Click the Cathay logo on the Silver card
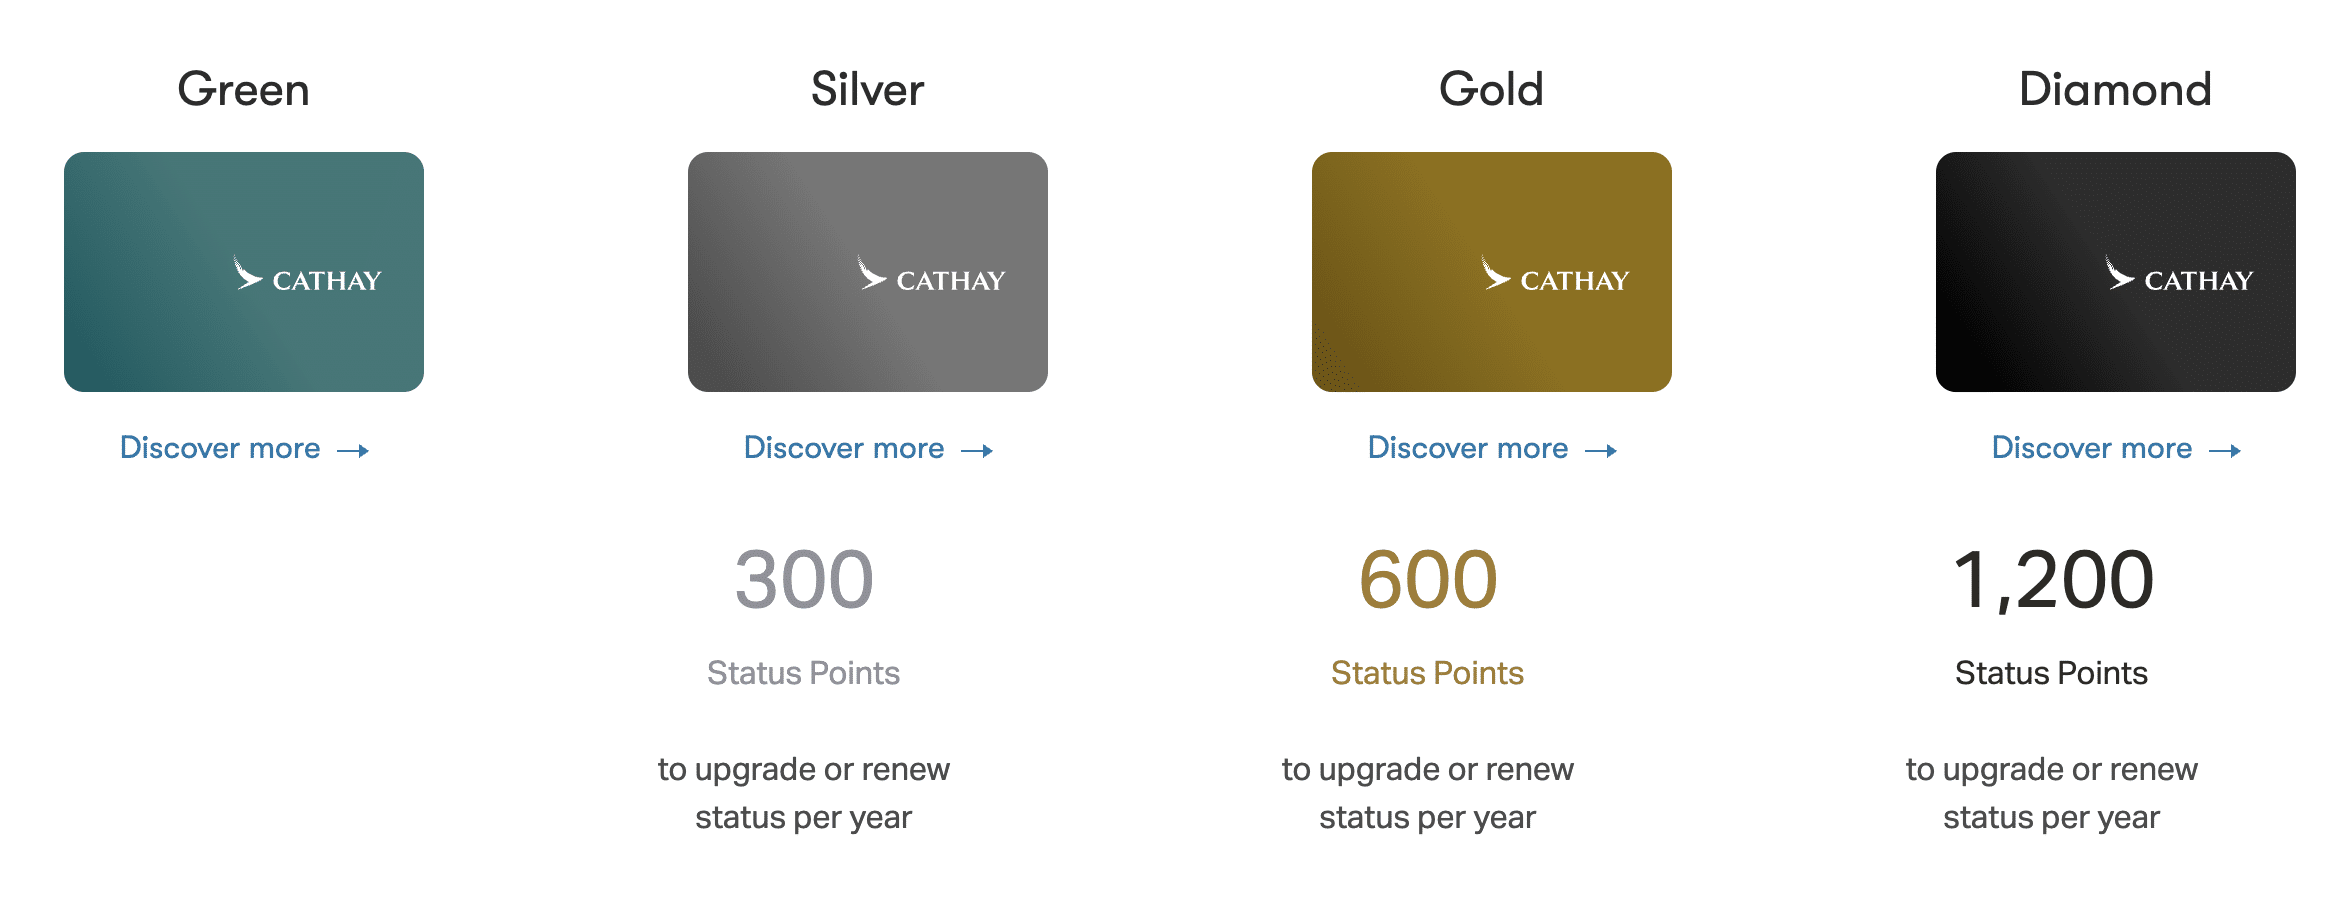The height and width of the screenshot is (900, 2342). tap(931, 276)
